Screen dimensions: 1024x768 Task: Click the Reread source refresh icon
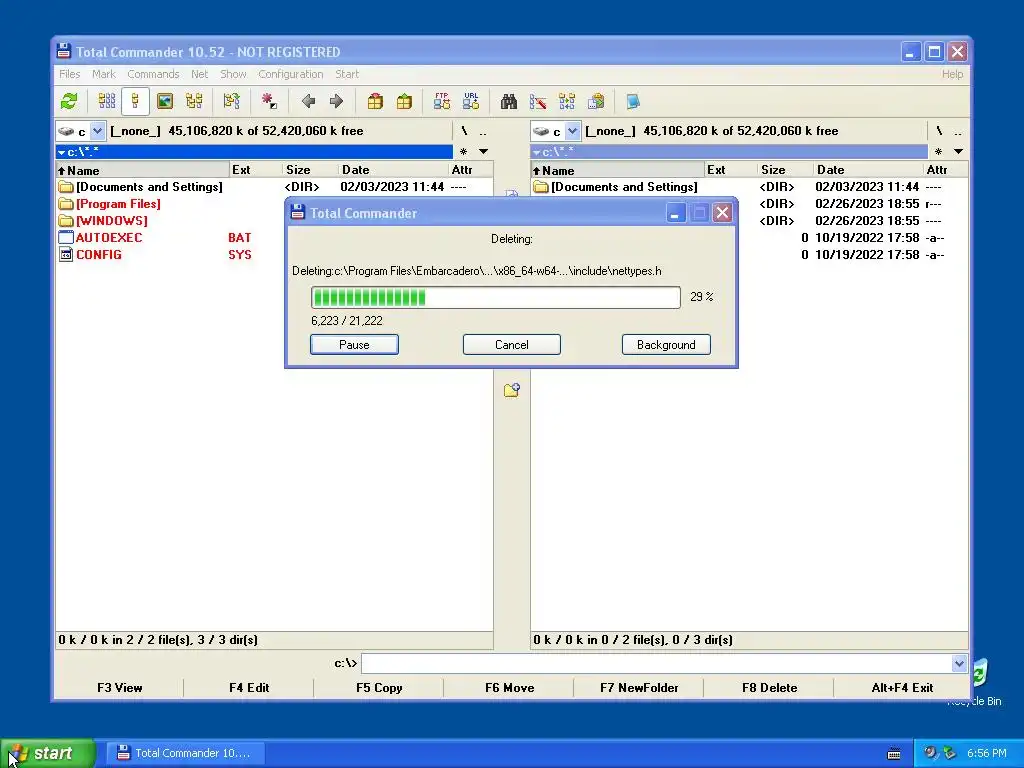(x=69, y=101)
